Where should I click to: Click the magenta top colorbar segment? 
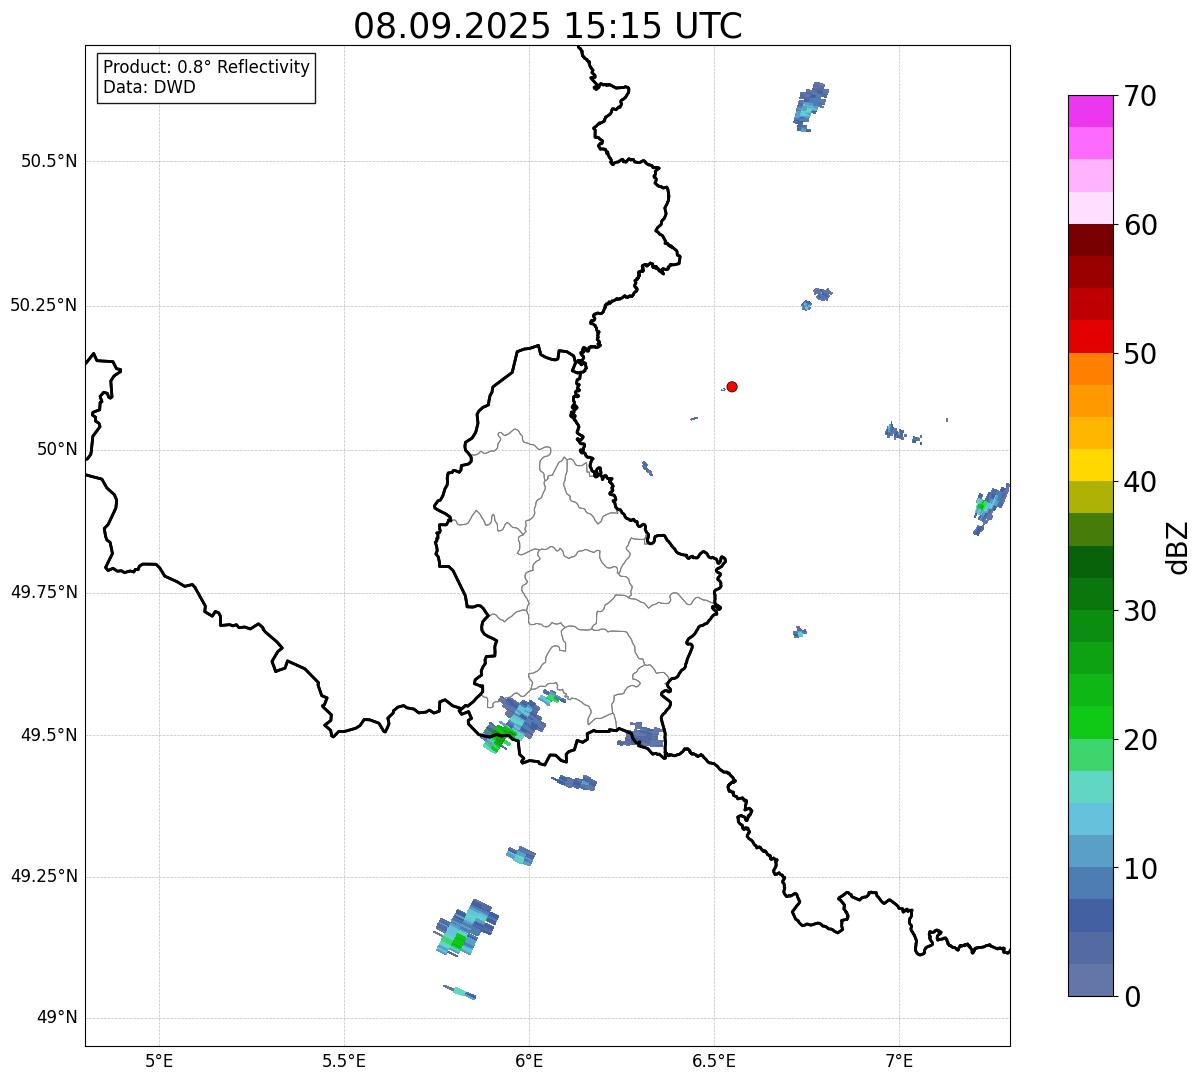(x=1090, y=111)
